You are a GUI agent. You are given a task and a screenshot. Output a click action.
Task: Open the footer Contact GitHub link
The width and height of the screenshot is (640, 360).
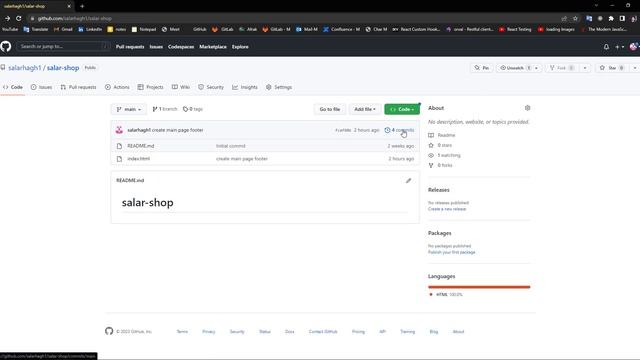click(323, 332)
